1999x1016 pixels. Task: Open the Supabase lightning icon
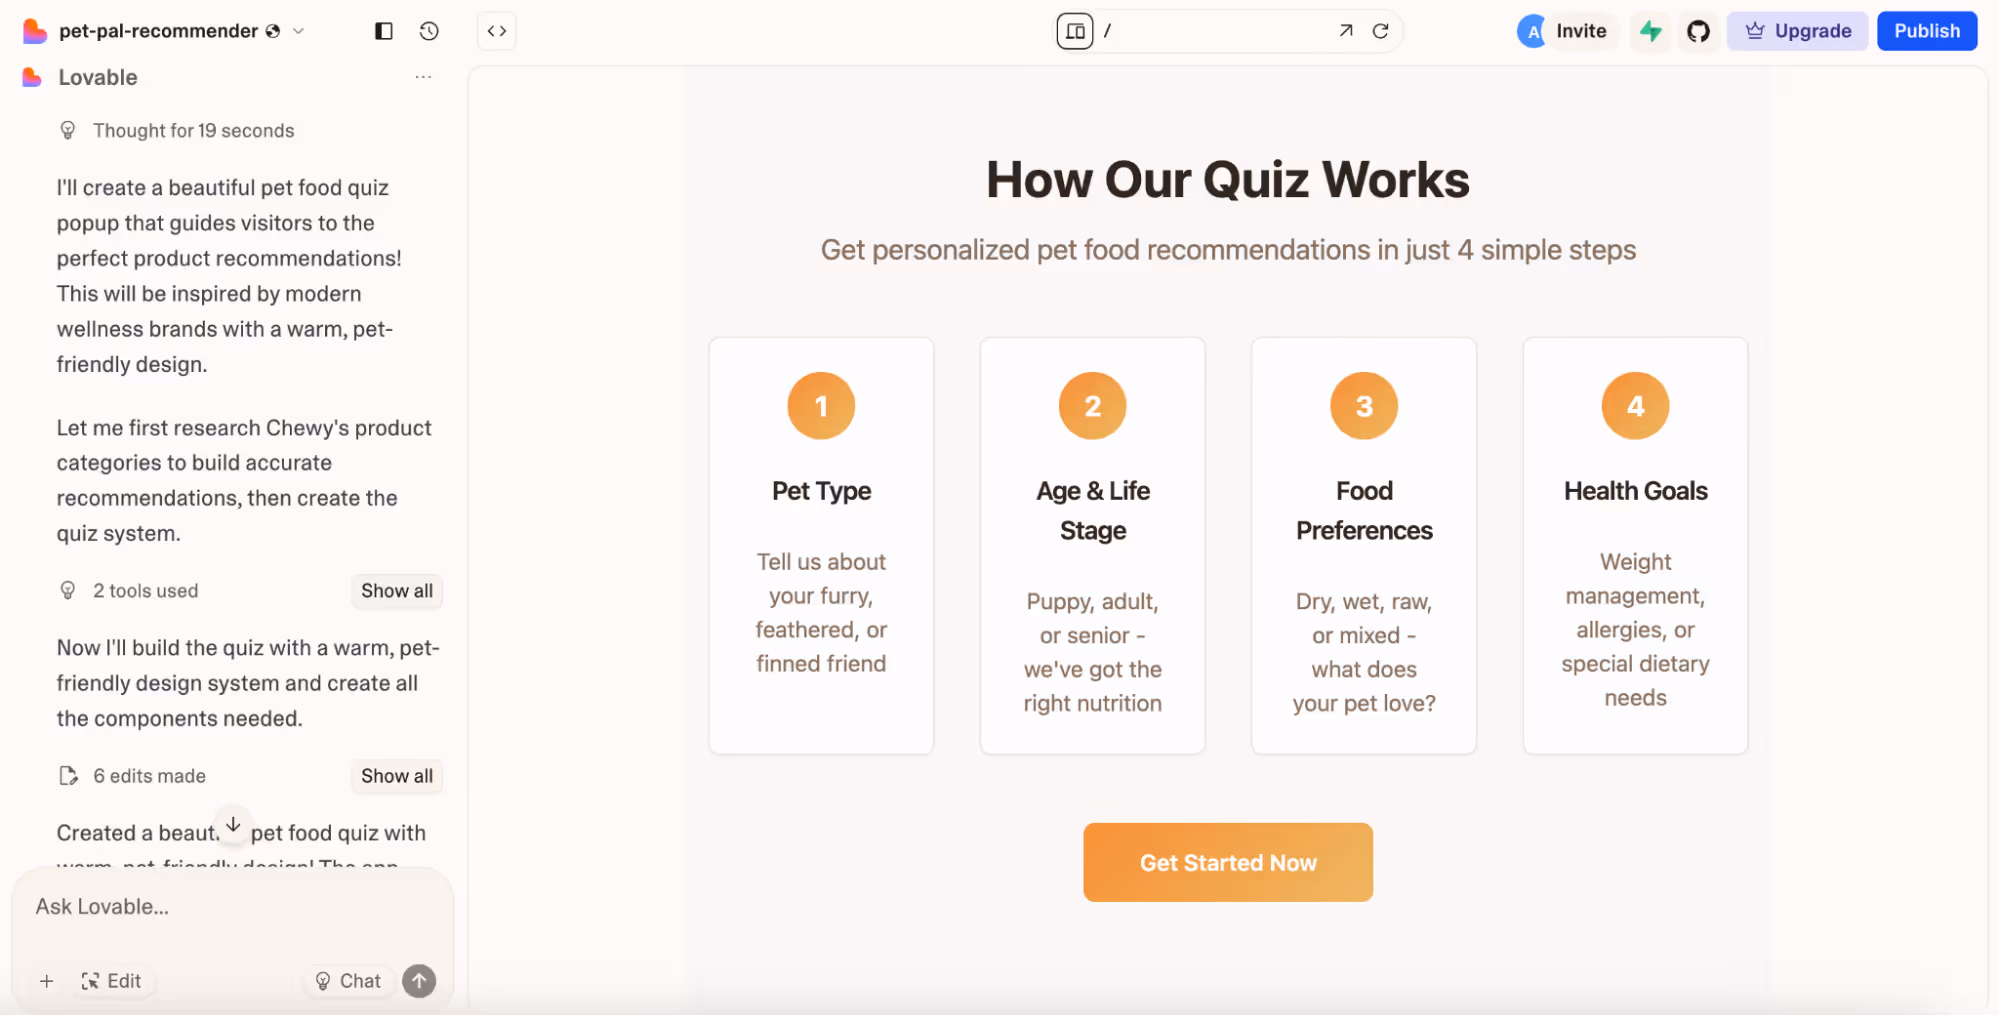(x=1650, y=31)
